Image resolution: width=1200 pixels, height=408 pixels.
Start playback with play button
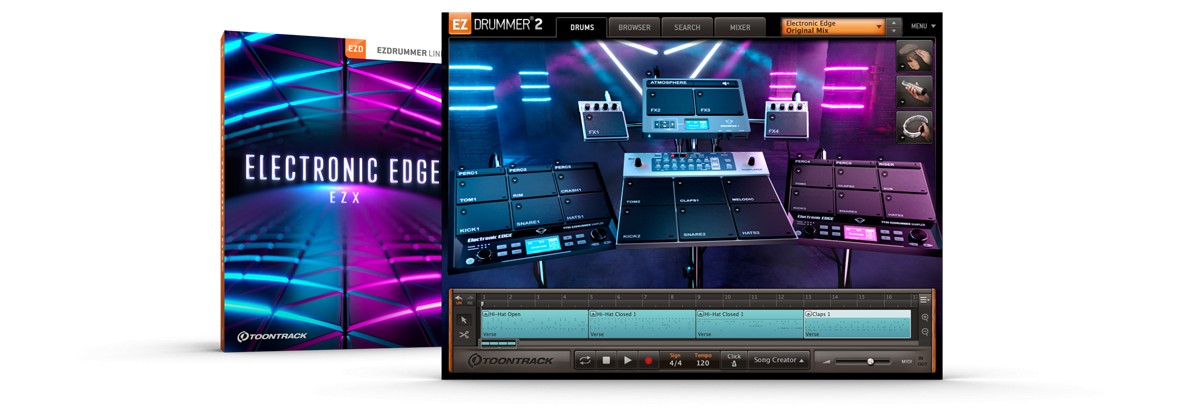(x=627, y=360)
